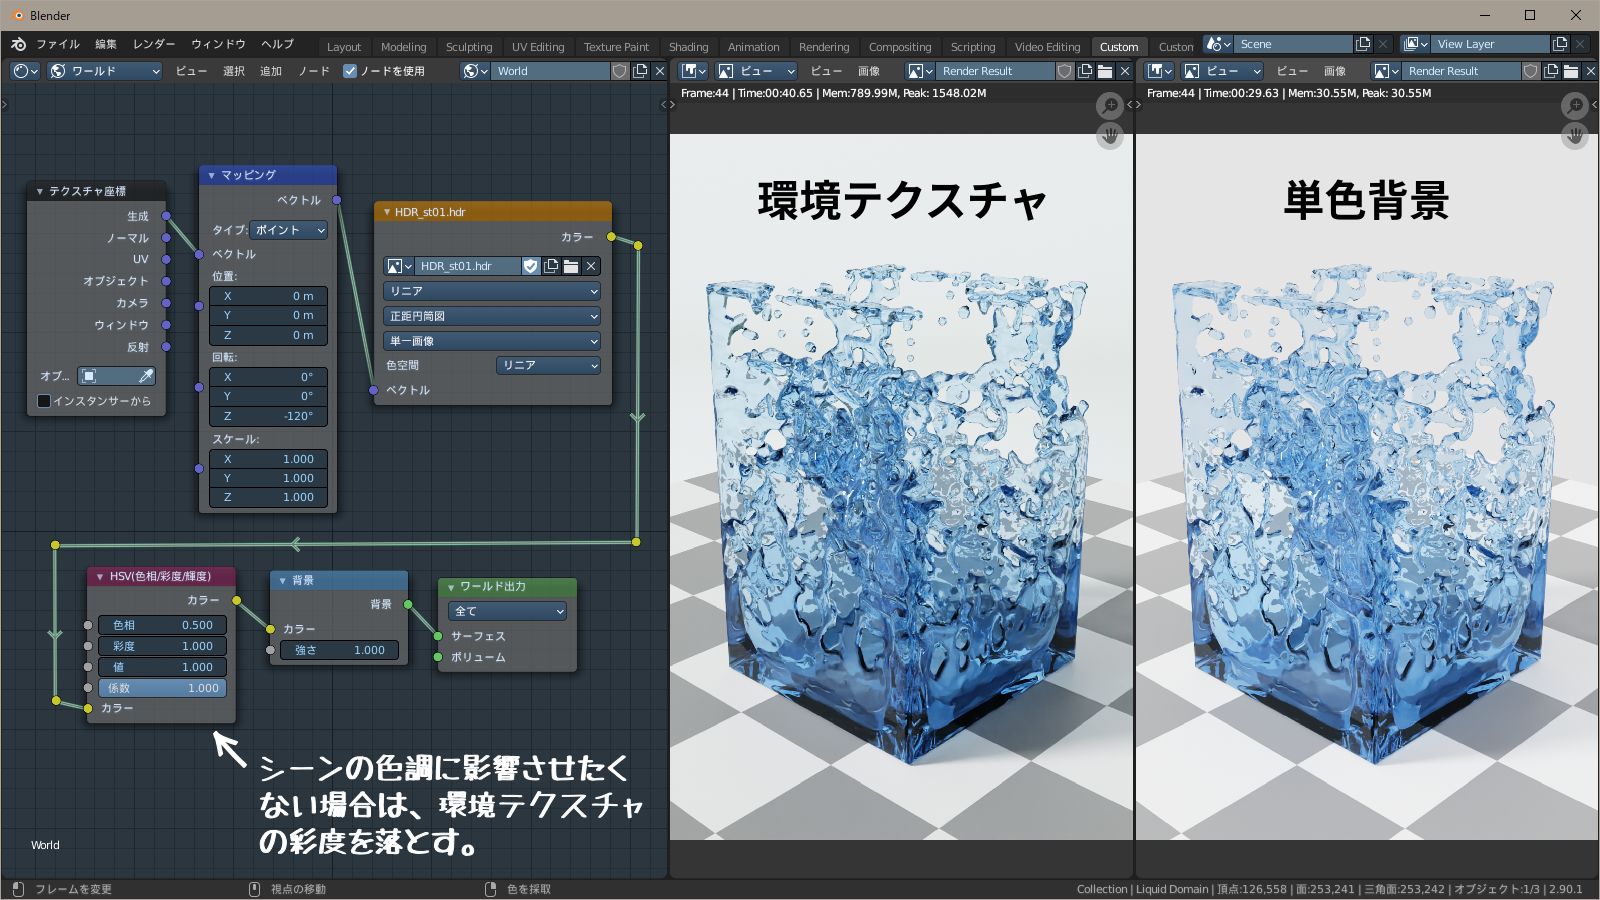Screen dimensions: 1600x900
Task: Collapse the マッピング node
Action: pyautogui.click(x=211, y=175)
